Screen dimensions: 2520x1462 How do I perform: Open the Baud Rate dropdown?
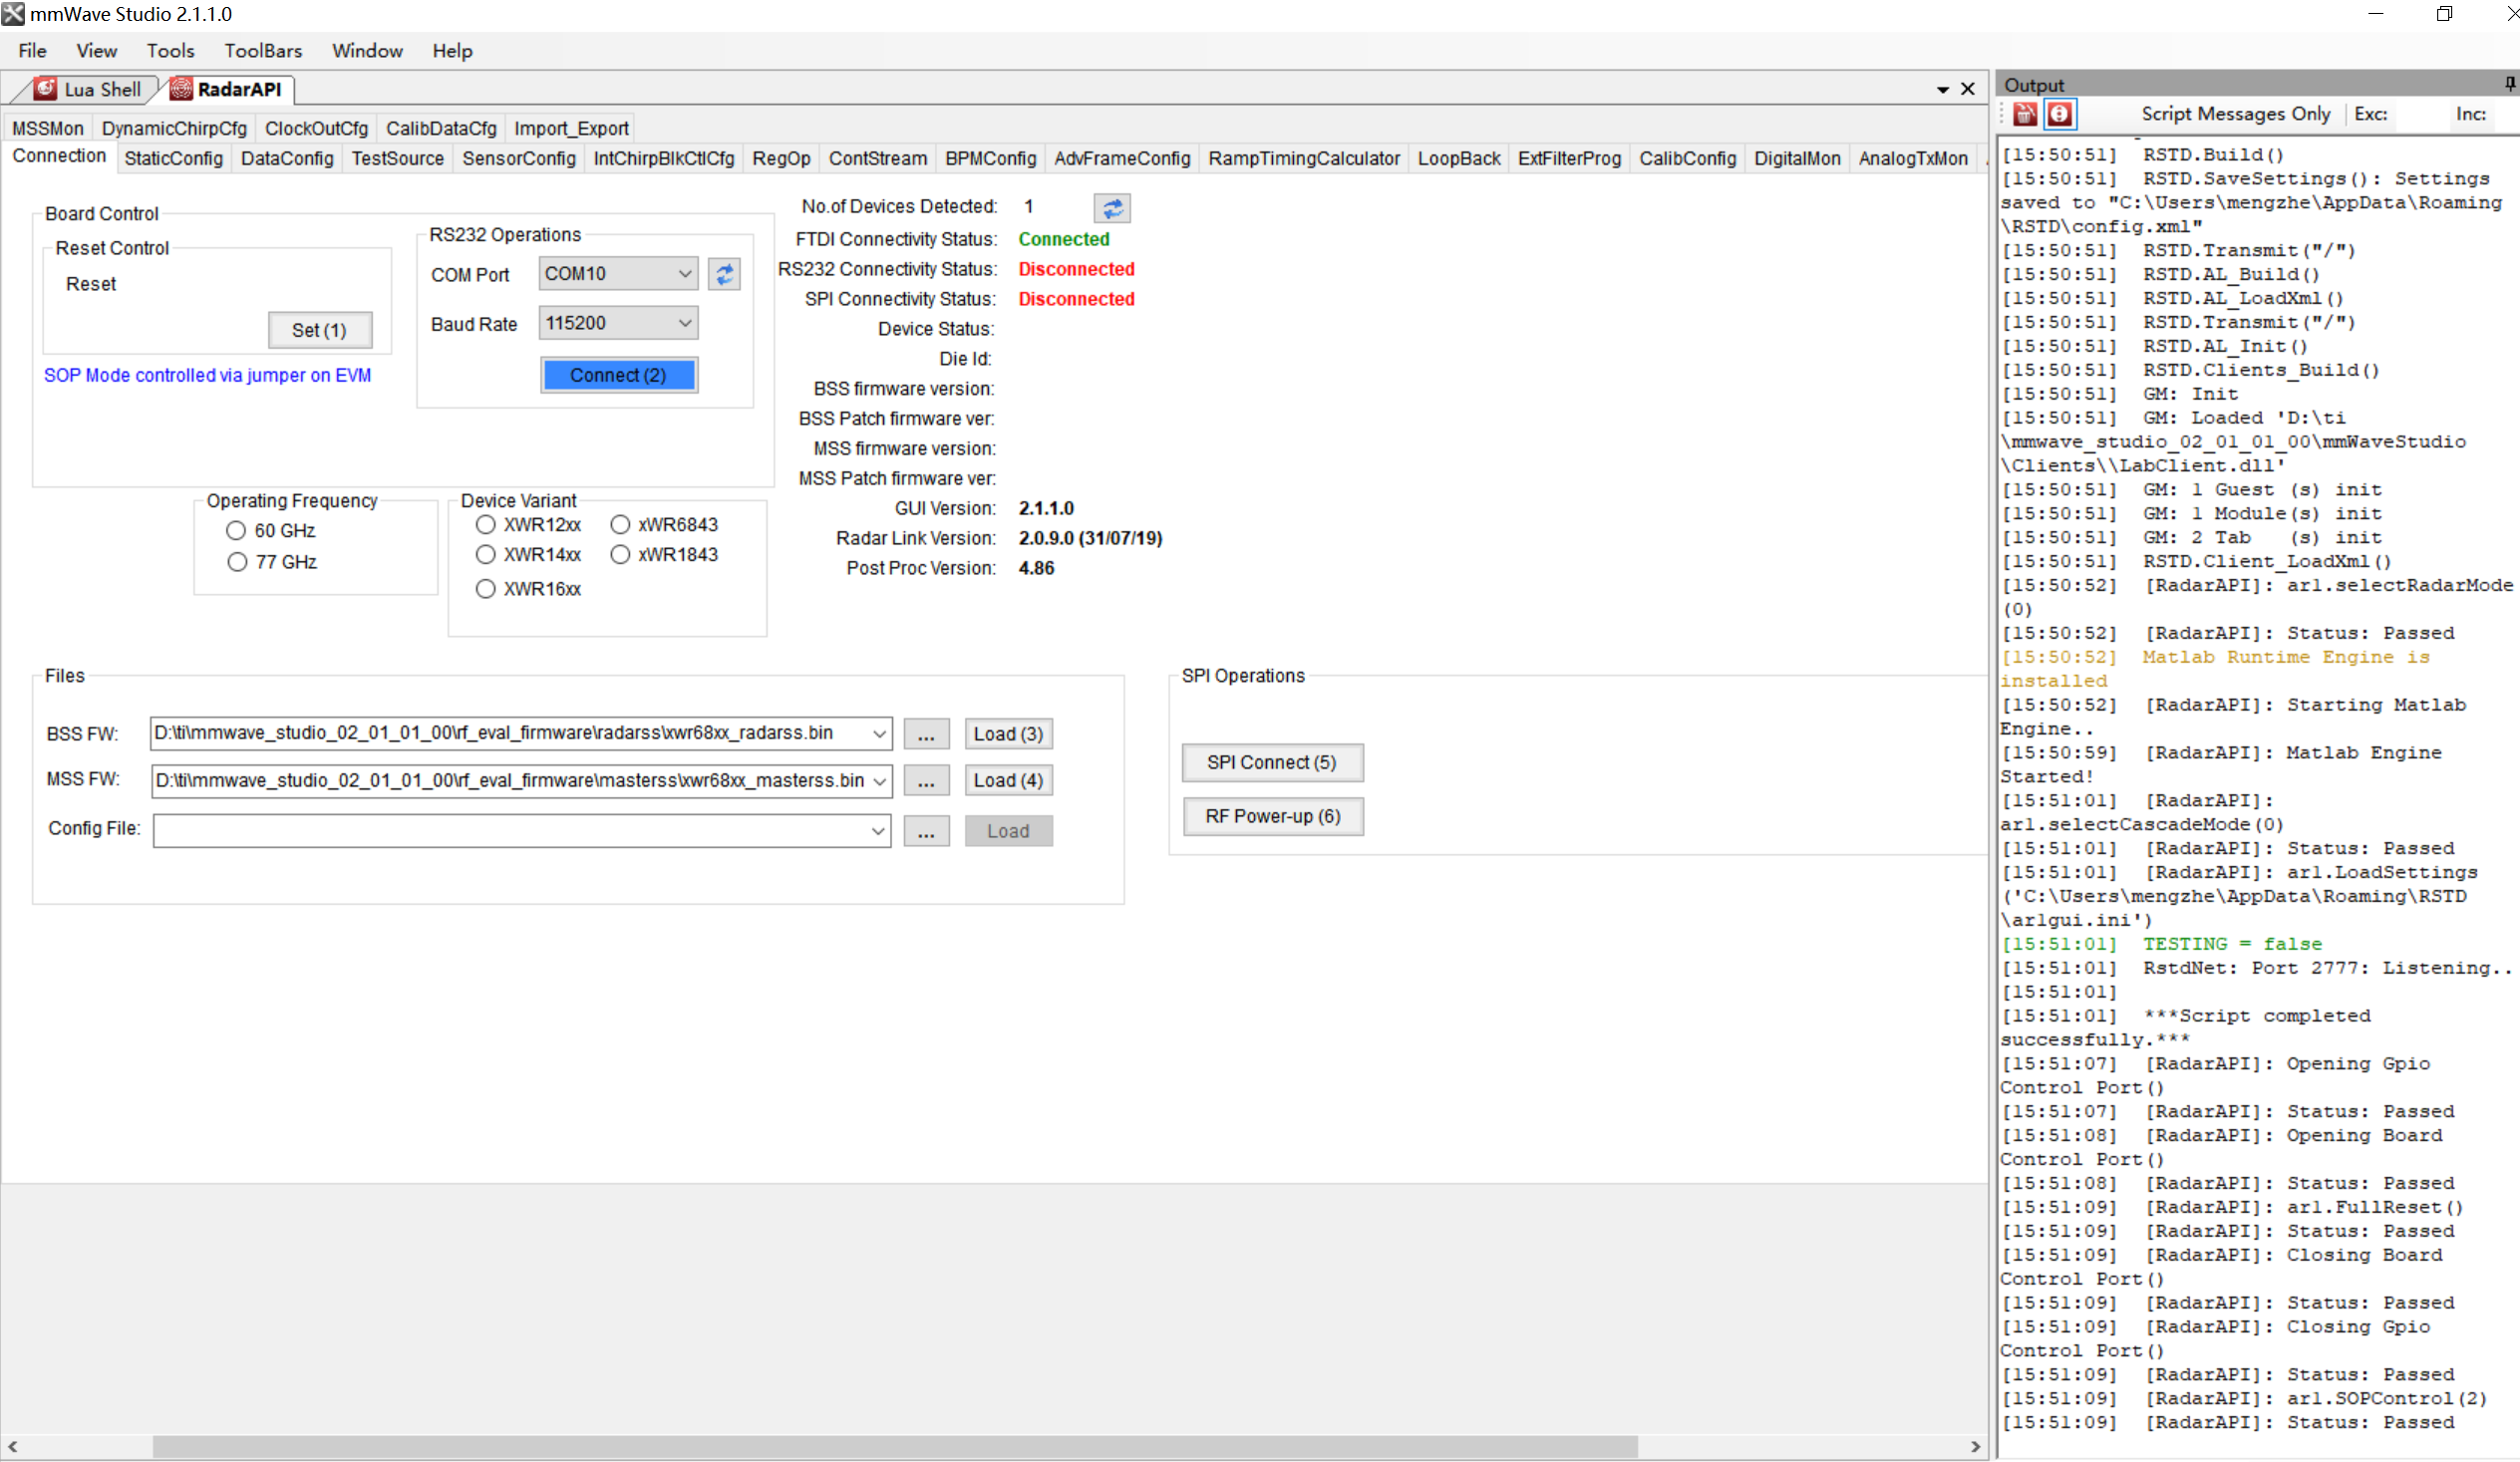(685, 323)
